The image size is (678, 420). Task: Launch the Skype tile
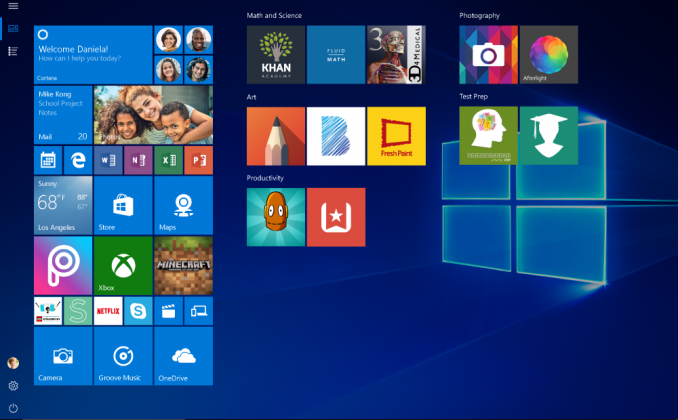138,311
